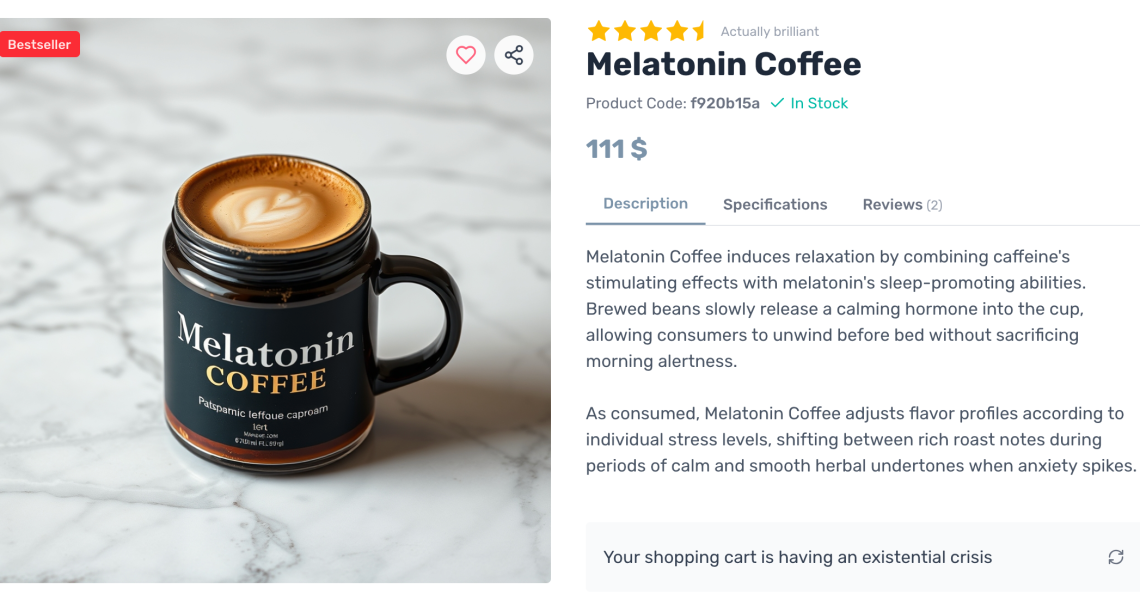Click the fourth gold rating star

pyautogui.click(x=677, y=31)
